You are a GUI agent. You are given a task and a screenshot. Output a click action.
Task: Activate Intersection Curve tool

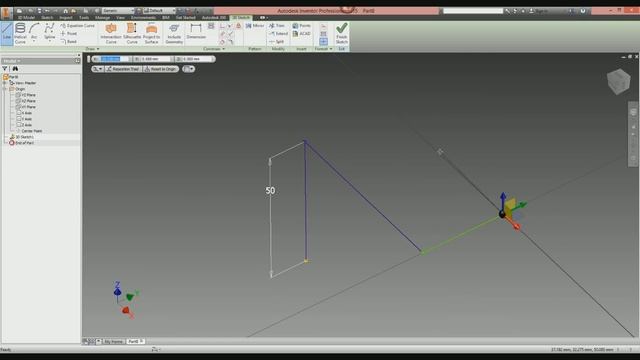[111, 33]
